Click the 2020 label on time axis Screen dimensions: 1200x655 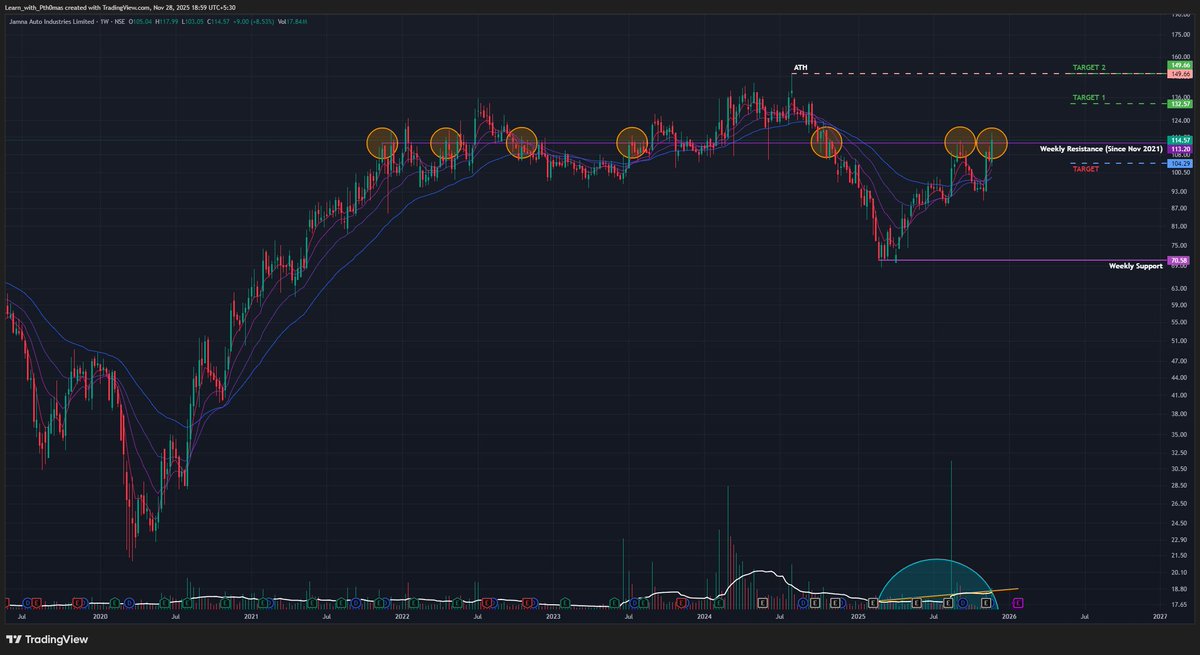pos(99,618)
